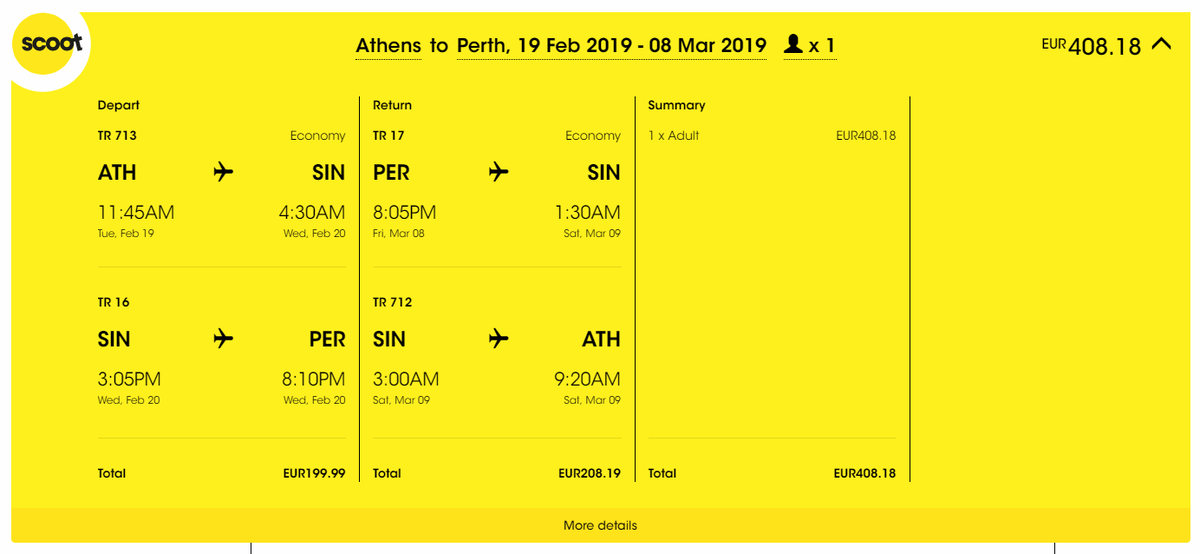Click the passenger person icon

coord(794,45)
